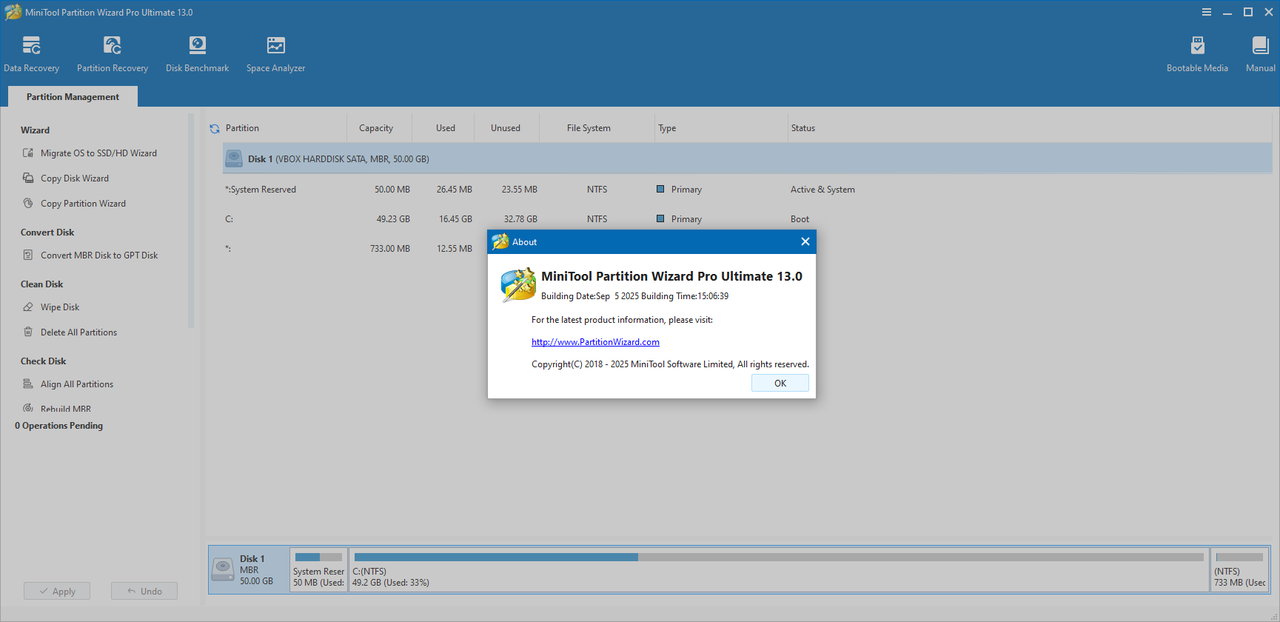
Task: Click the Copy Disk Wizard icon
Action: pos(29,178)
